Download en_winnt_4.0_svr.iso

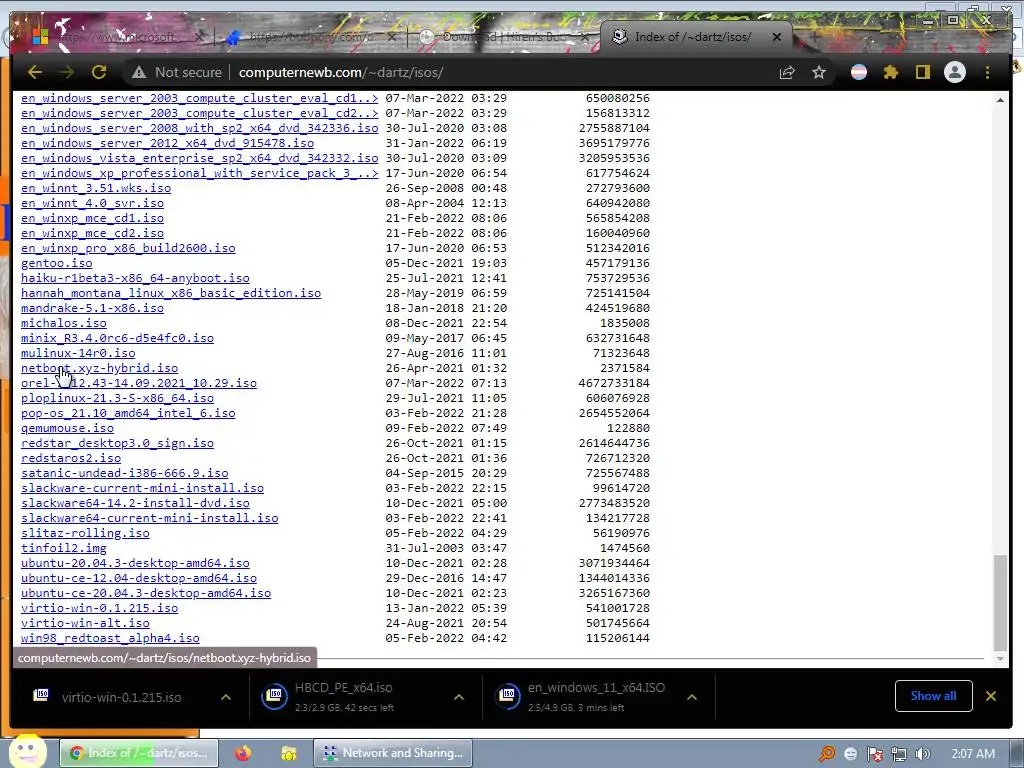(x=92, y=203)
